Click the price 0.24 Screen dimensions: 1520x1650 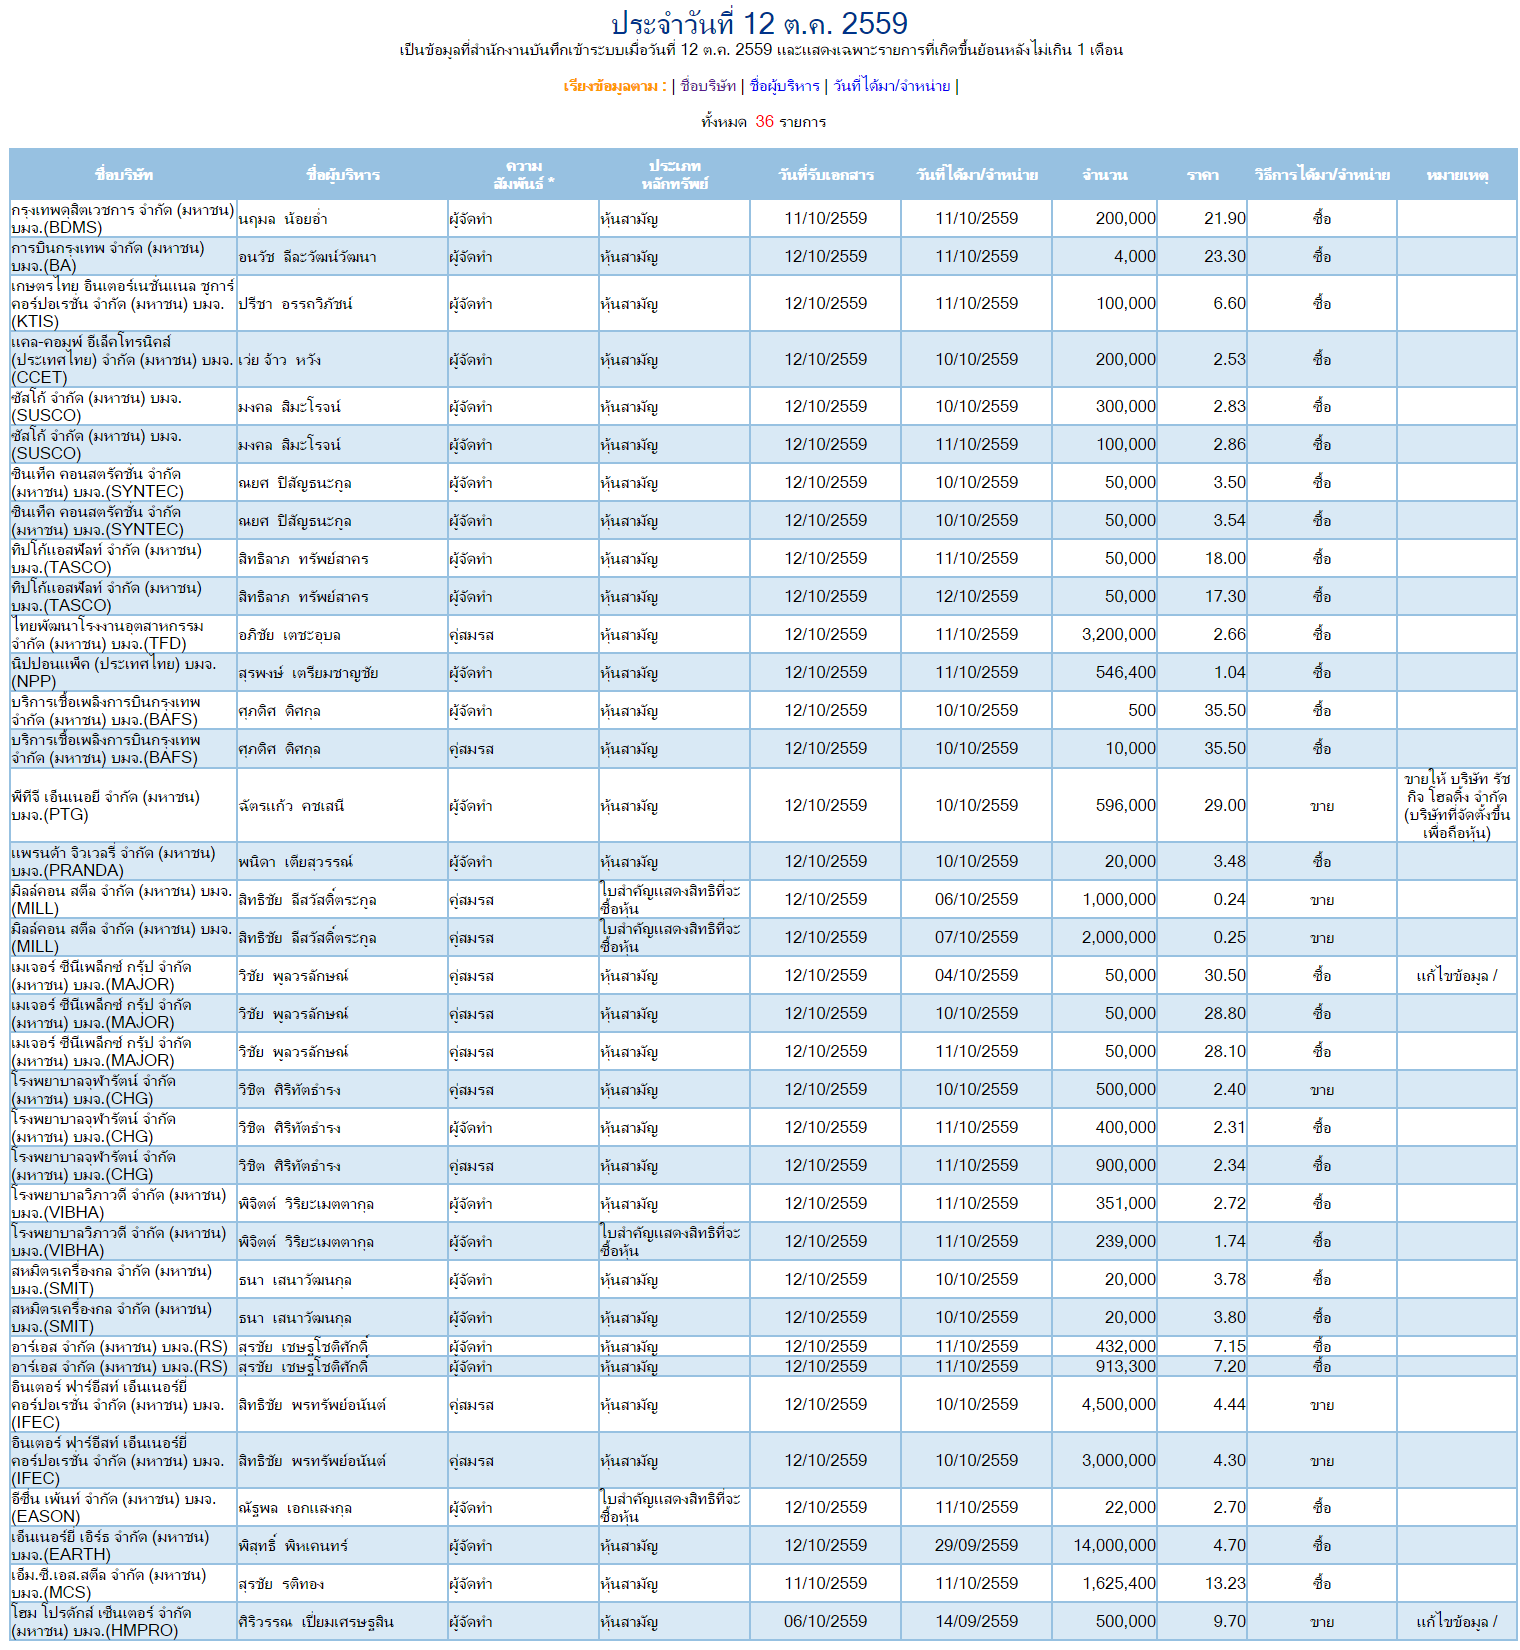pos(1229,900)
